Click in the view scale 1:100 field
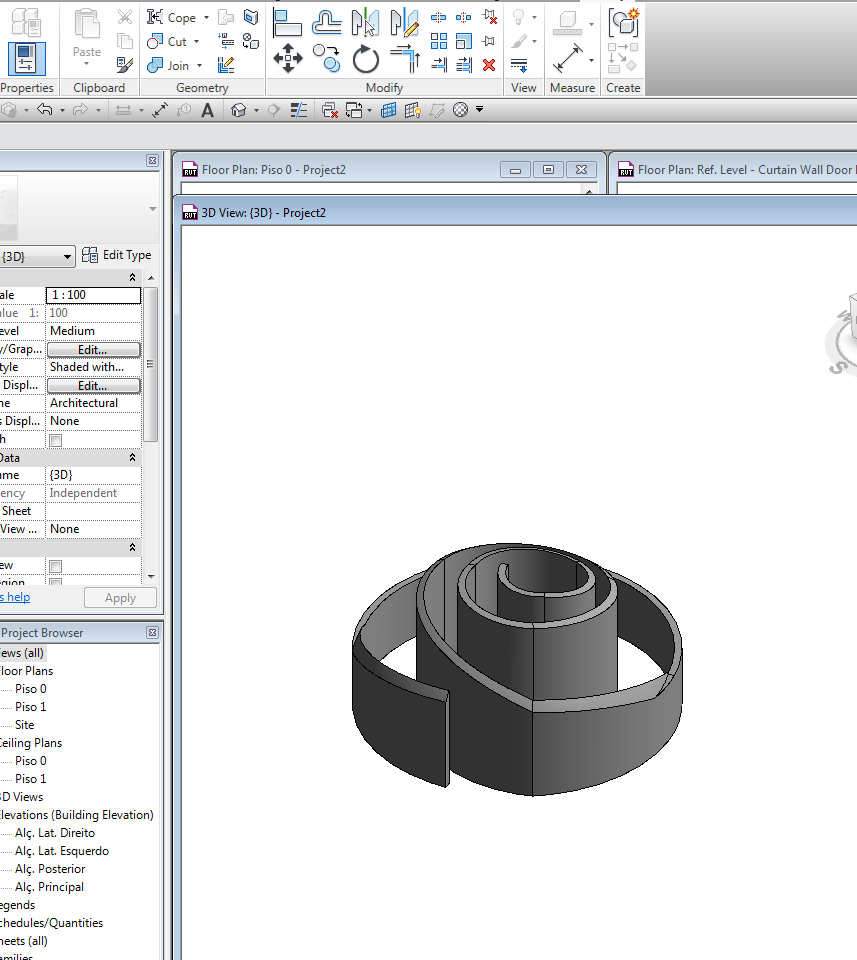 (x=93, y=294)
